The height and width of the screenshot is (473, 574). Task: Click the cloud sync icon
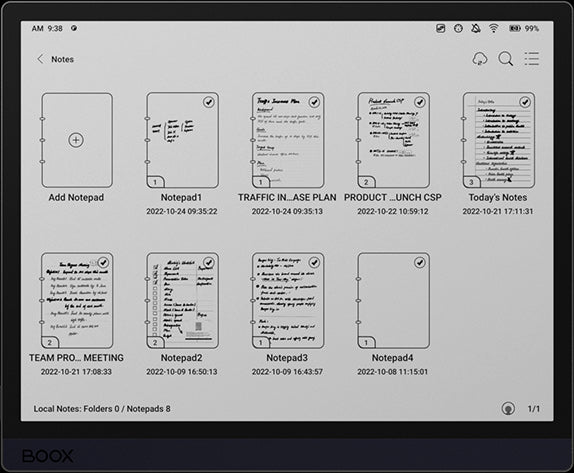[480, 59]
